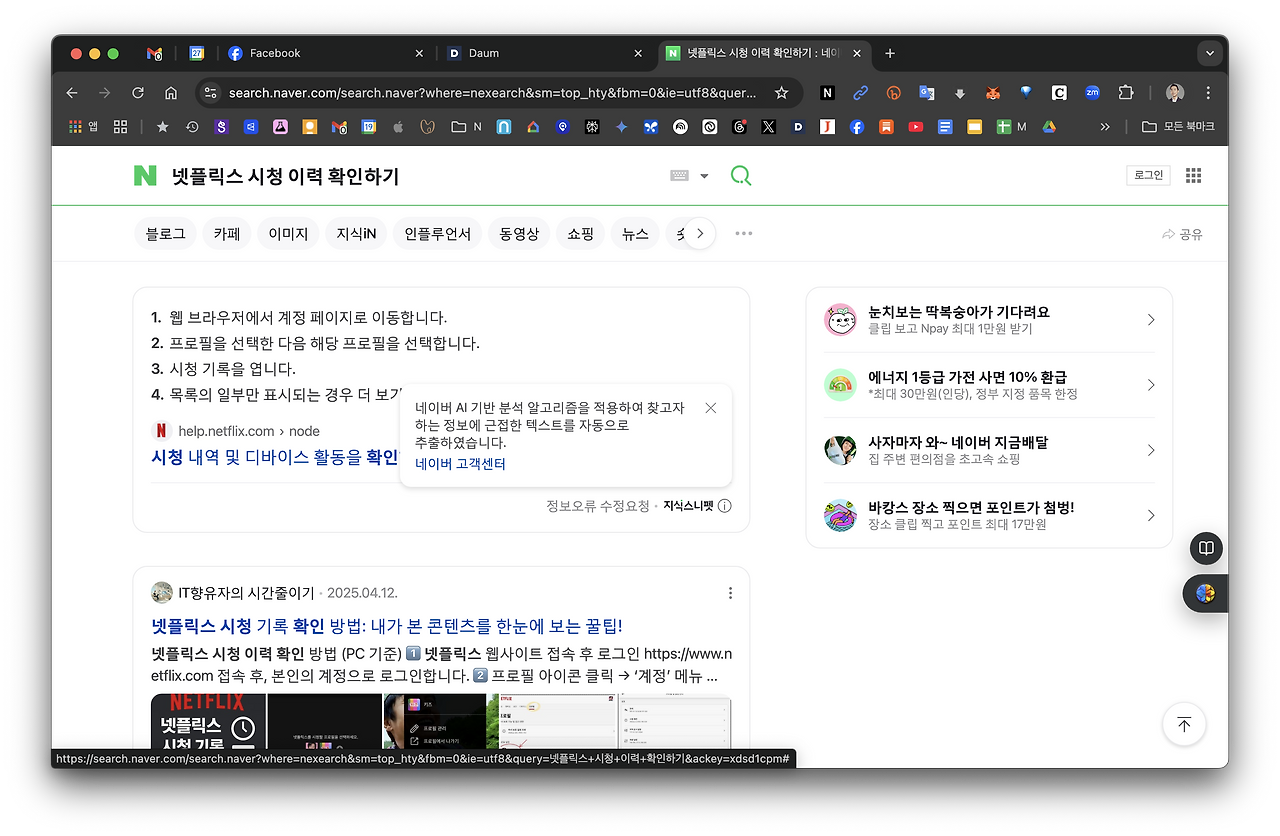This screenshot has height=836, width=1280.
Task: Open the 시청 내역 및 디바이스 활동 link
Action: (x=275, y=457)
